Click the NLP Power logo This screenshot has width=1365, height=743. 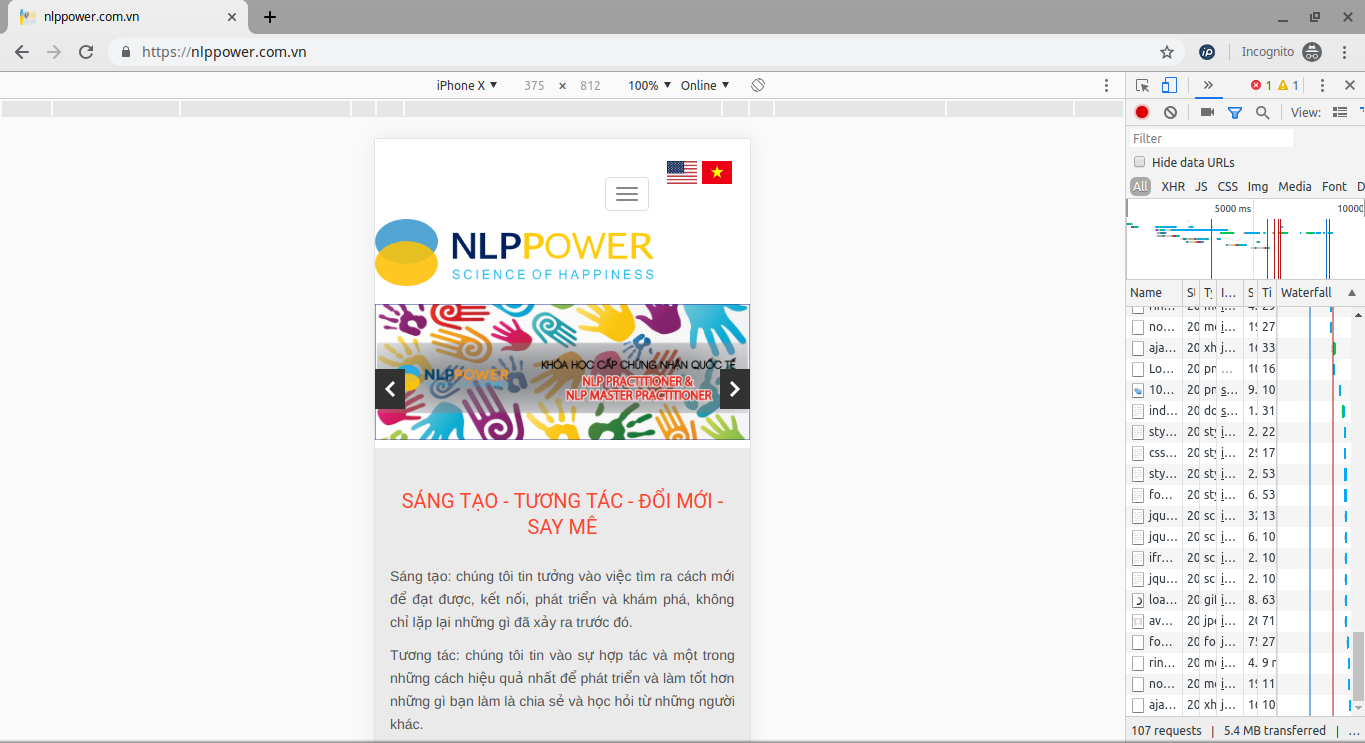point(515,253)
